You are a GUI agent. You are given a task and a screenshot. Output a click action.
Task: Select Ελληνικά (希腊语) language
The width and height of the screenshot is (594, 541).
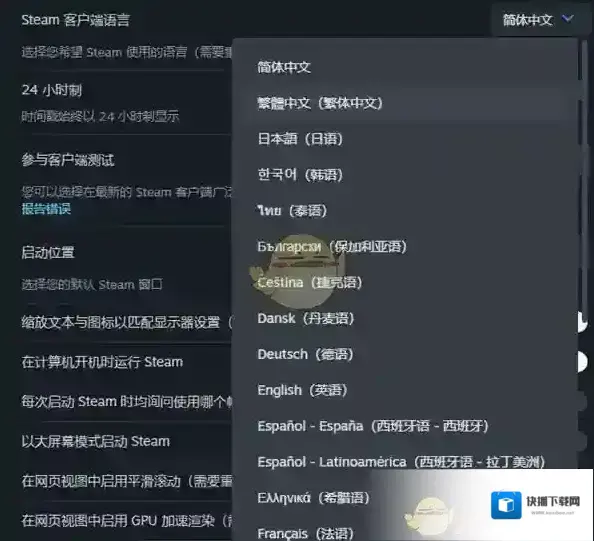click(313, 498)
